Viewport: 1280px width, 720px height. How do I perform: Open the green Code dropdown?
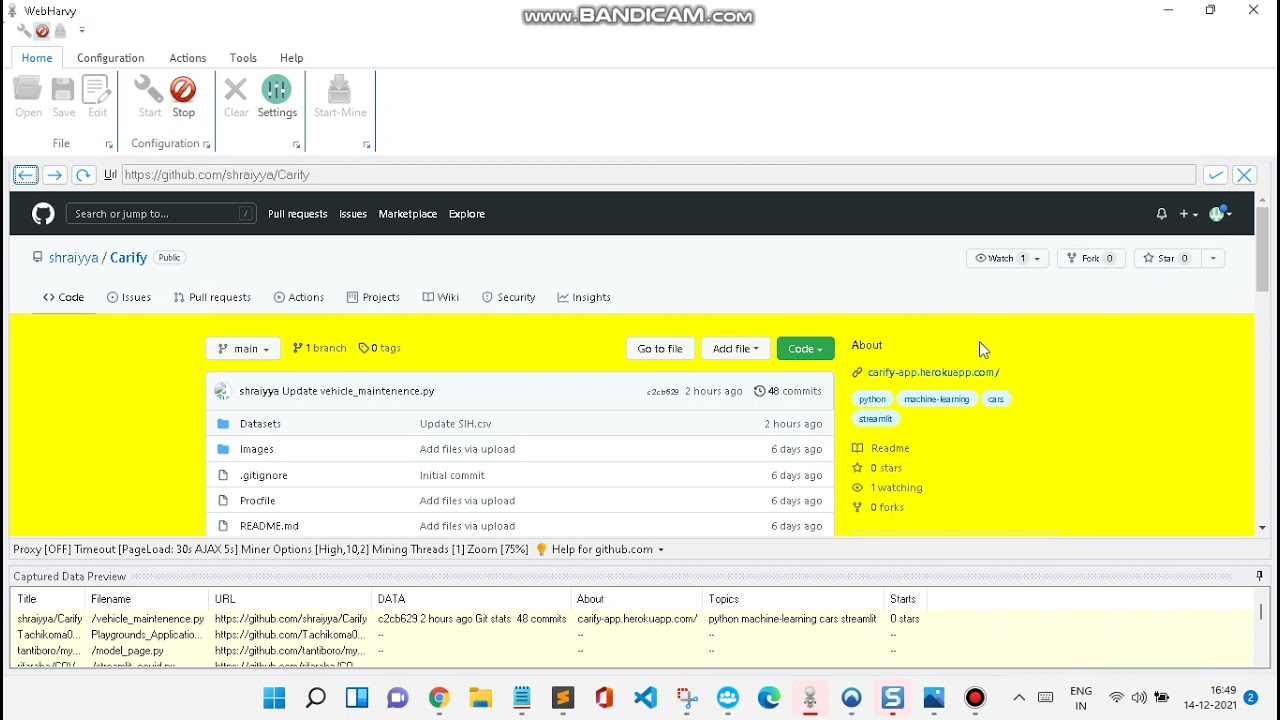pos(805,349)
